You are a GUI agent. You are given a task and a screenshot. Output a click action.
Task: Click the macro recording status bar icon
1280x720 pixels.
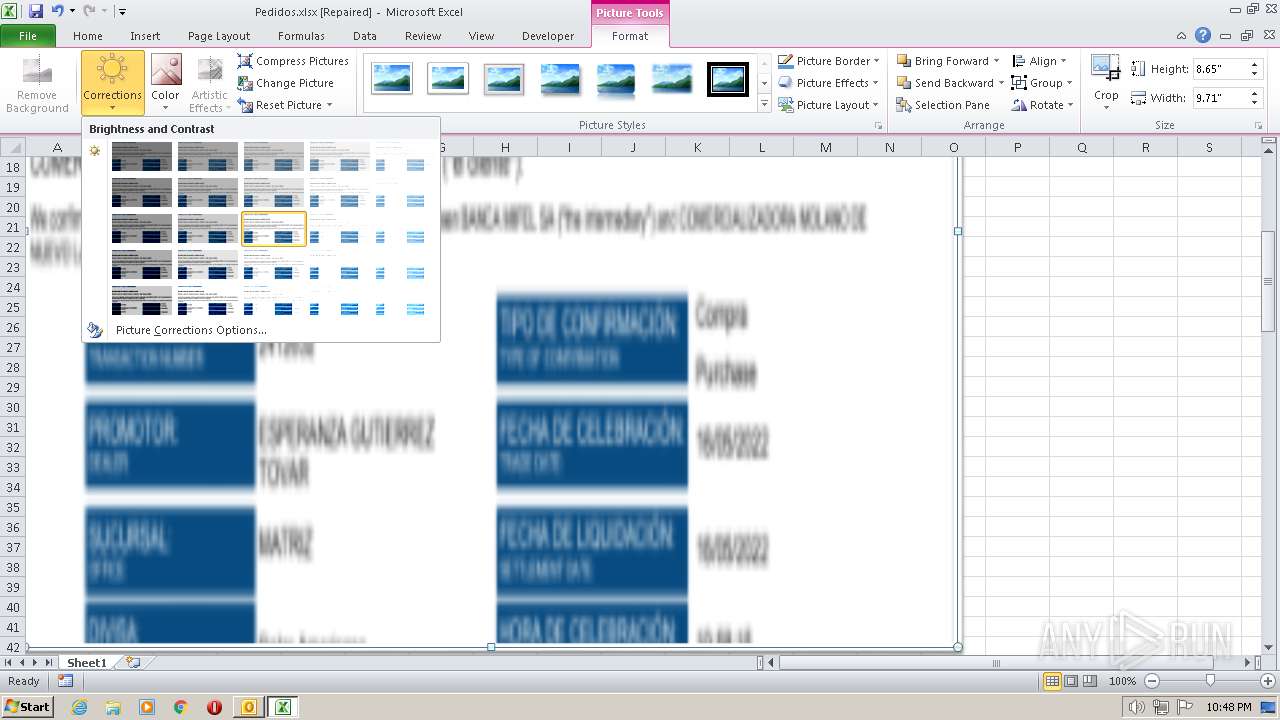coord(65,681)
